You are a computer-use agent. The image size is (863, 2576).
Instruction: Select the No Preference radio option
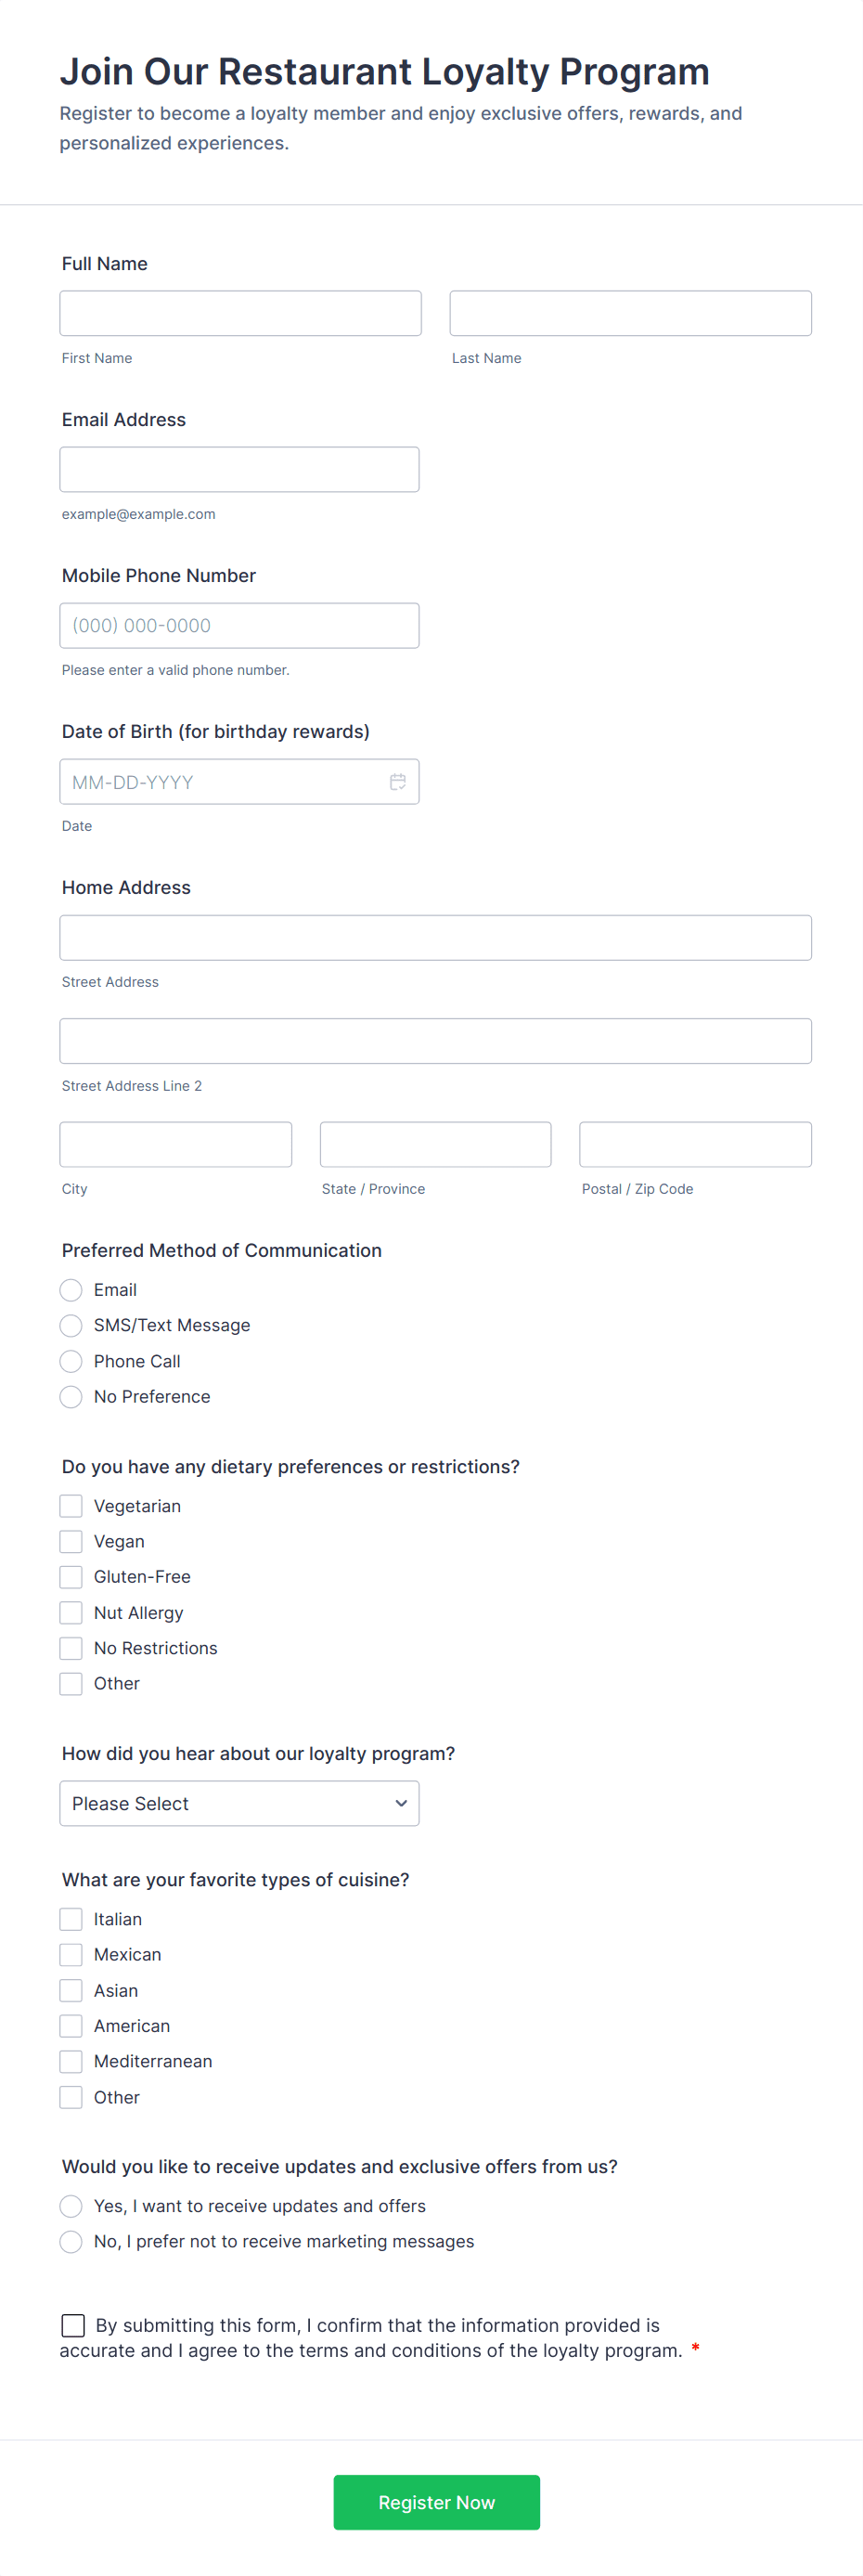coord(71,1396)
